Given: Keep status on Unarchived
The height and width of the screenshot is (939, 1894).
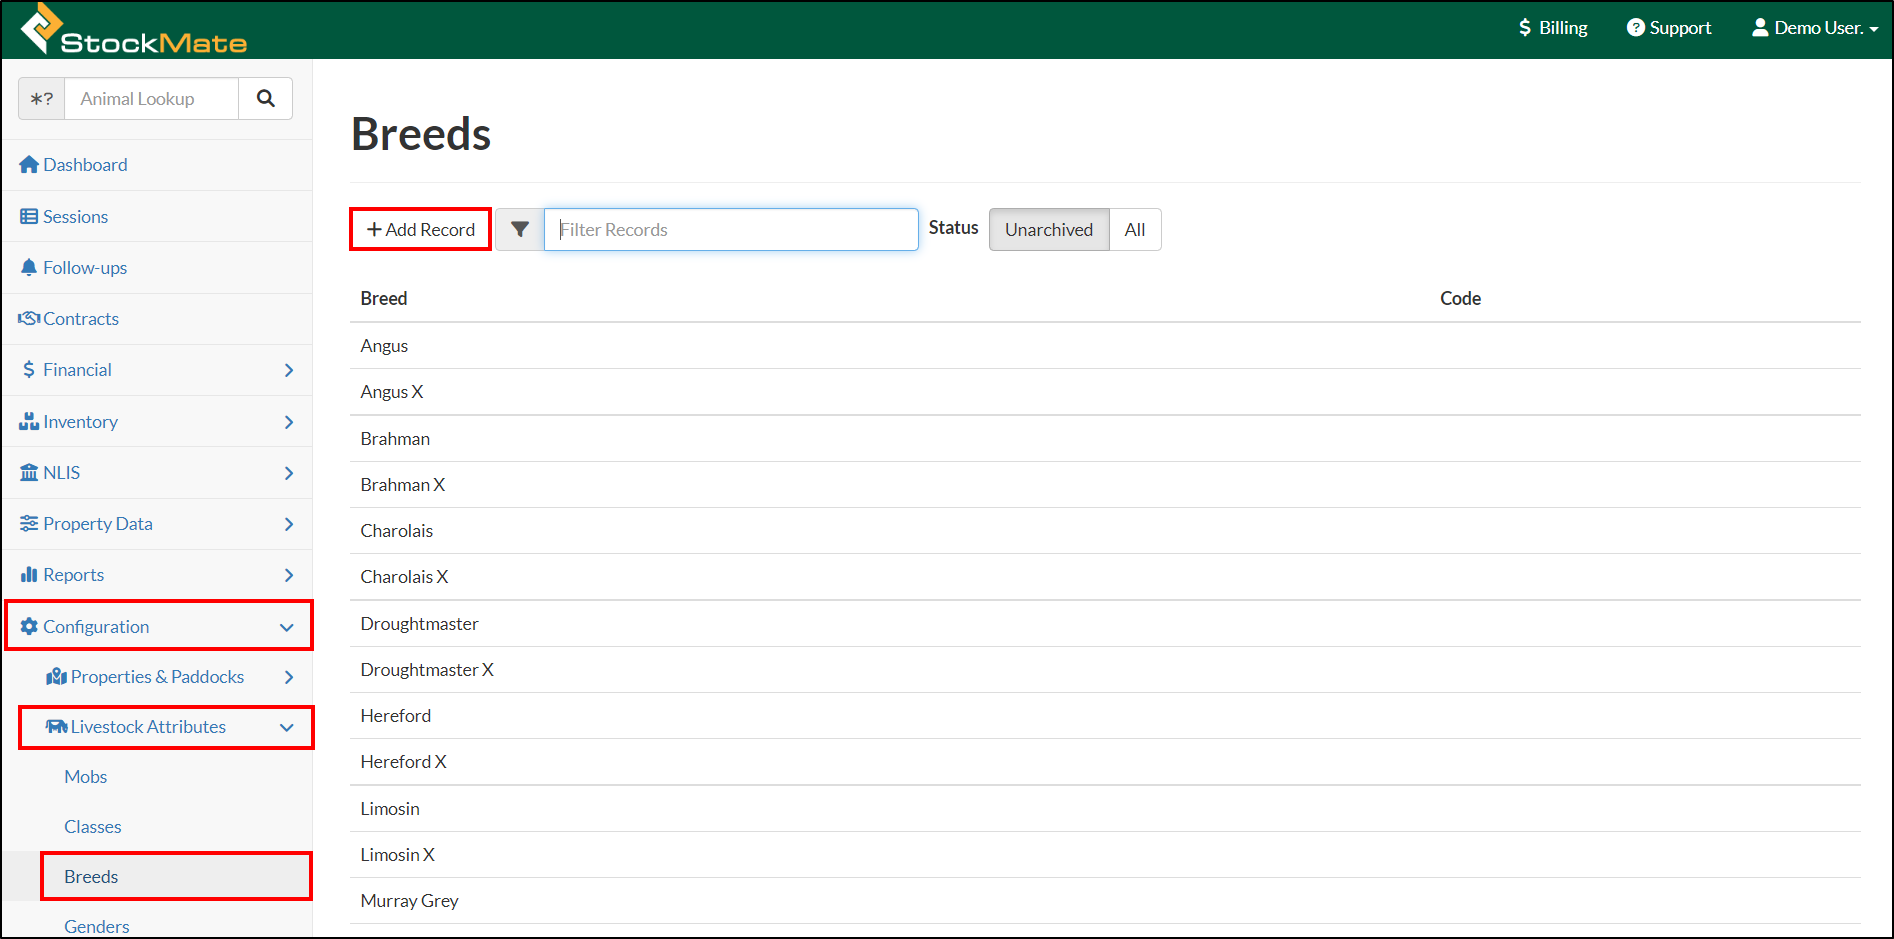Looking at the screenshot, I should (x=1048, y=229).
